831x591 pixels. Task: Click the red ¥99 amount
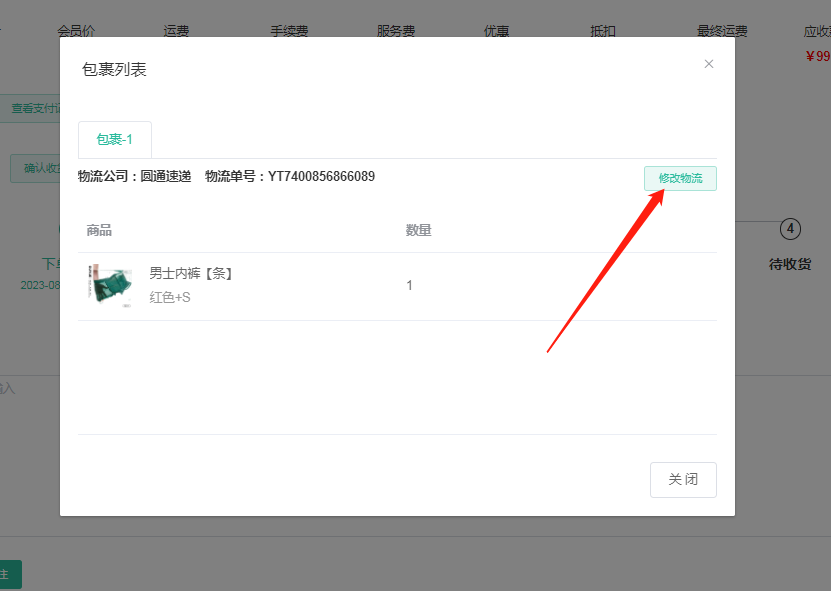(x=817, y=56)
